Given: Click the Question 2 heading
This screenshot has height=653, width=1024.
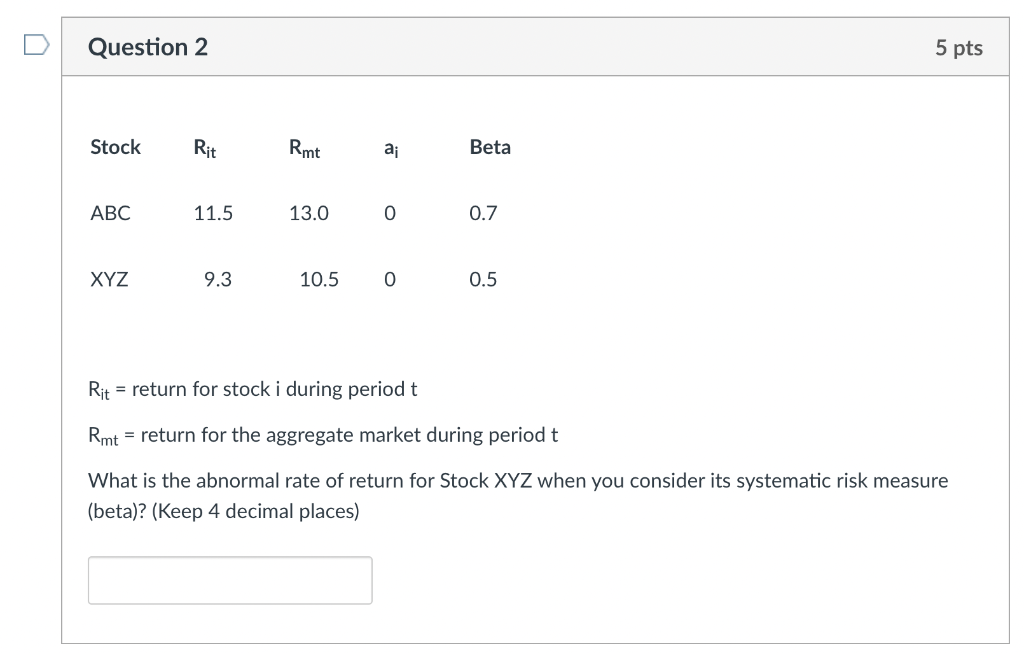Looking at the screenshot, I should 148,47.
